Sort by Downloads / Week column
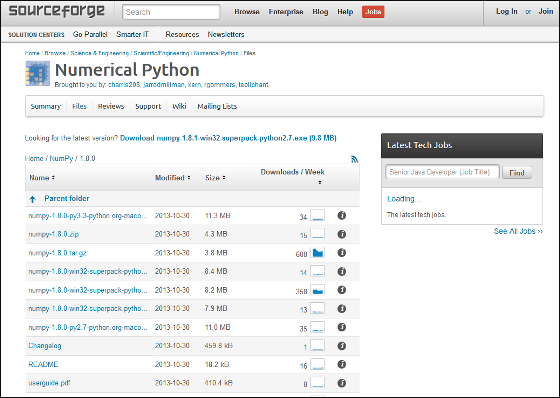Image resolution: width=560 pixels, height=398 pixels. [292, 176]
